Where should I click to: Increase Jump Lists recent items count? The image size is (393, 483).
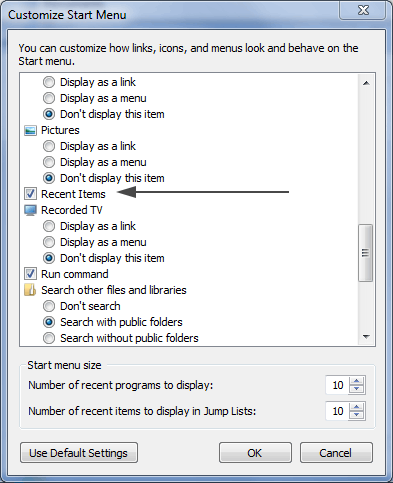(x=357, y=407)
